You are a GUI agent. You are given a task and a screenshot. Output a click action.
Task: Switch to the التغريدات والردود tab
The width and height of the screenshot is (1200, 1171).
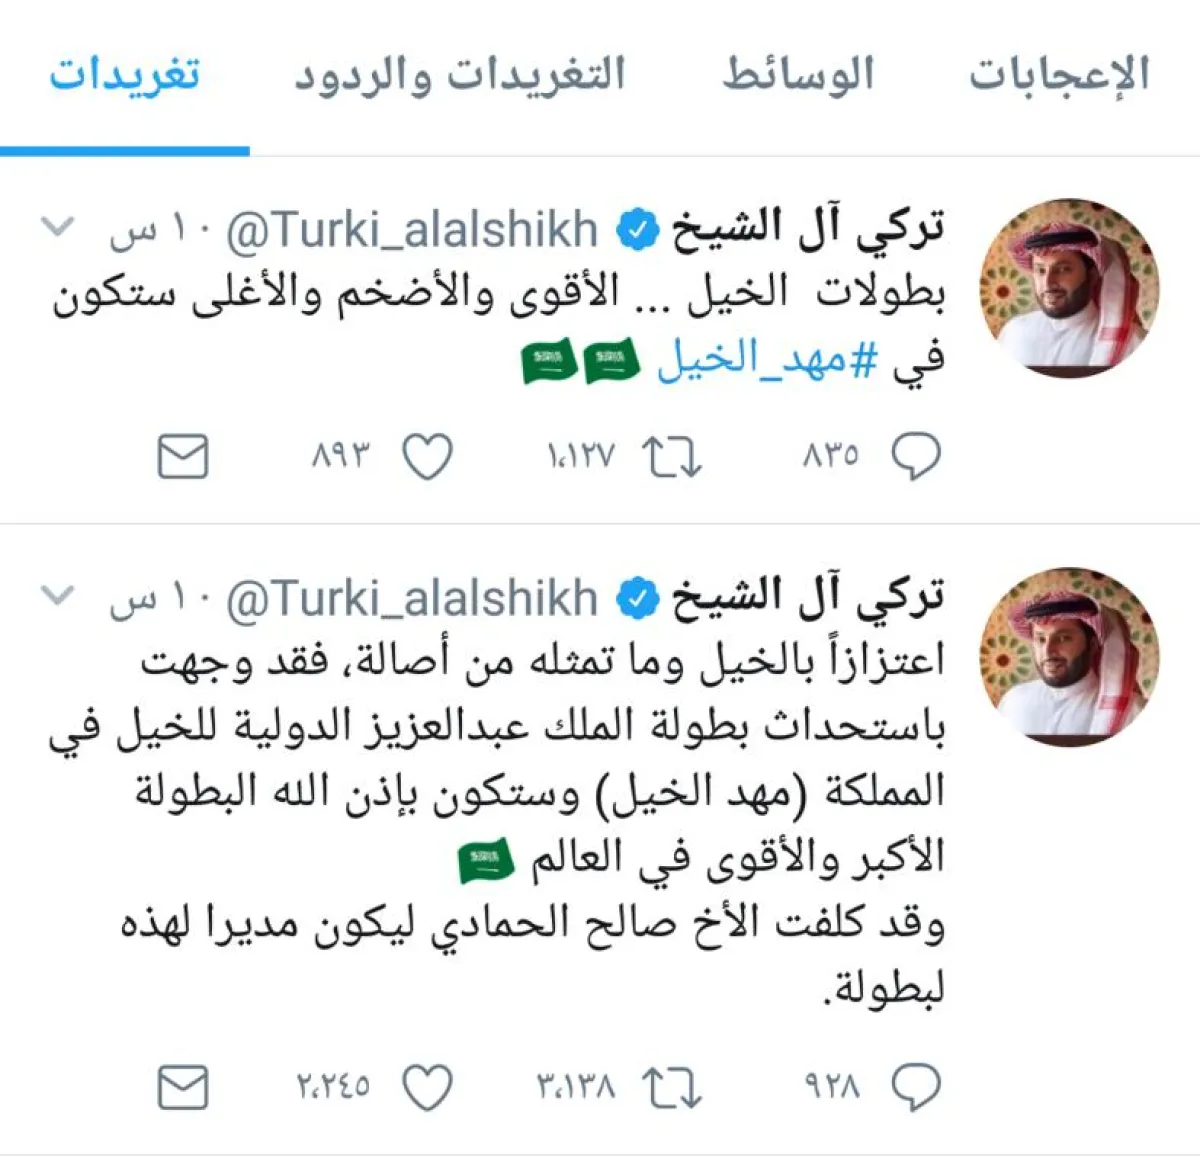tap(460, 76)
